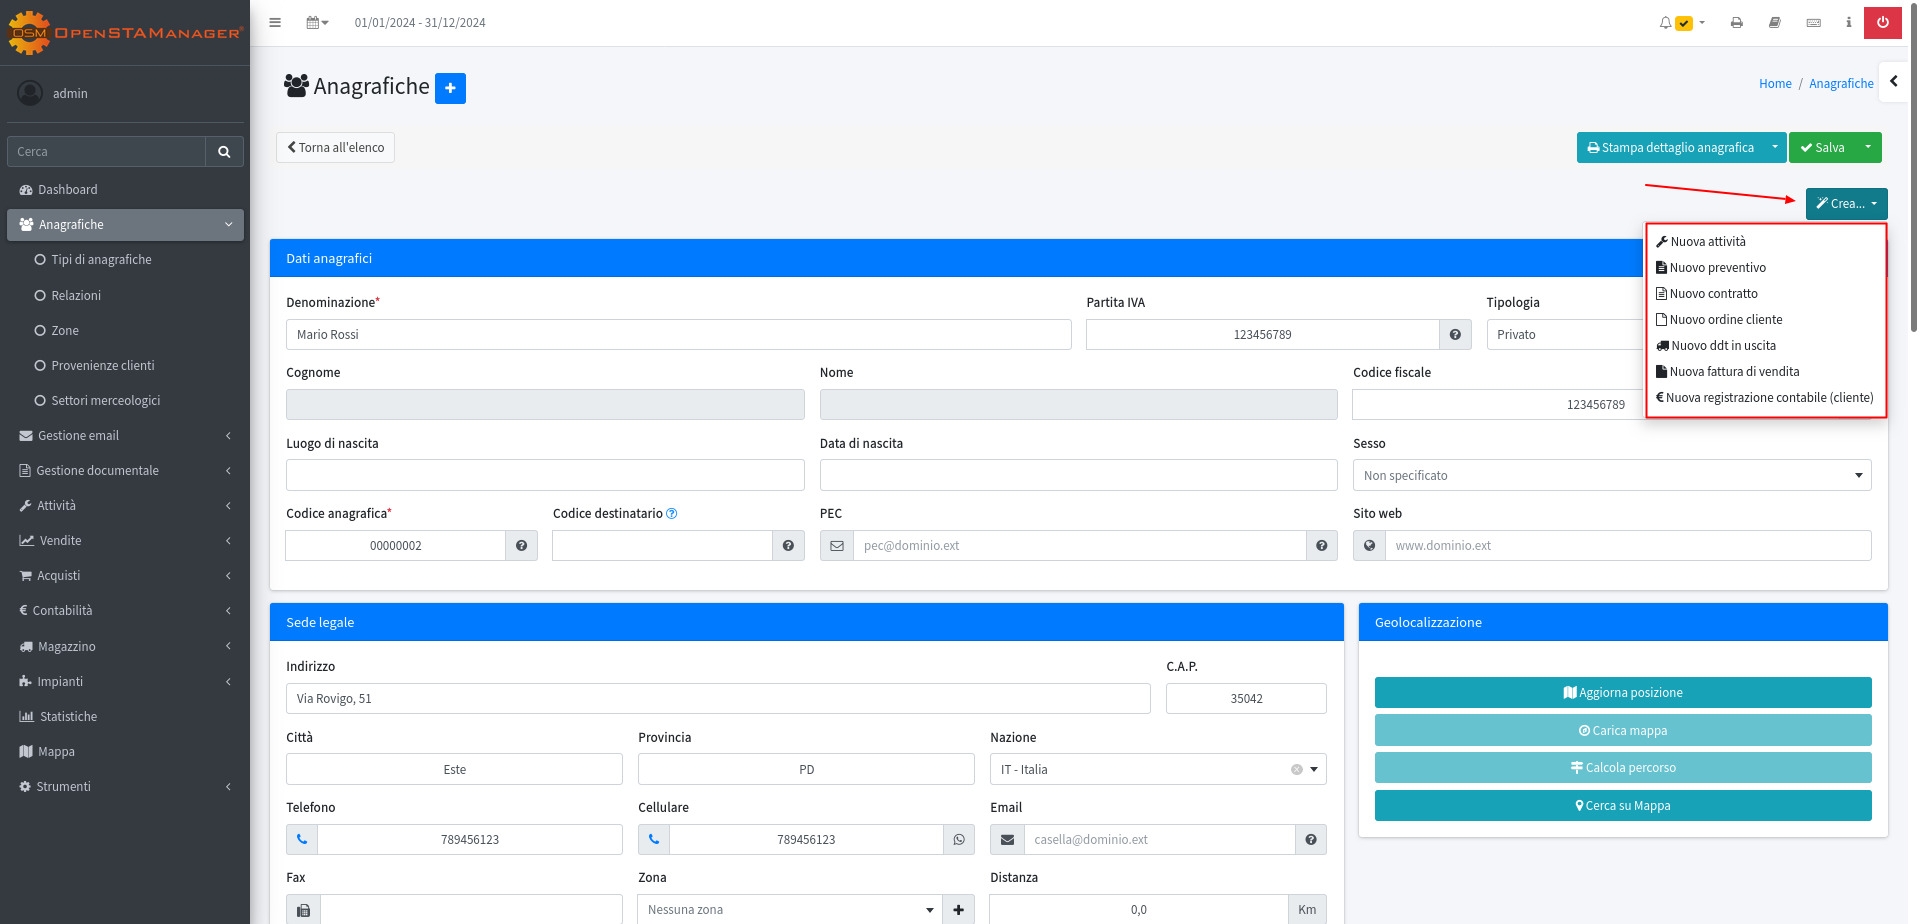Open Tipi di anagrafiche in sidebar

101,259
